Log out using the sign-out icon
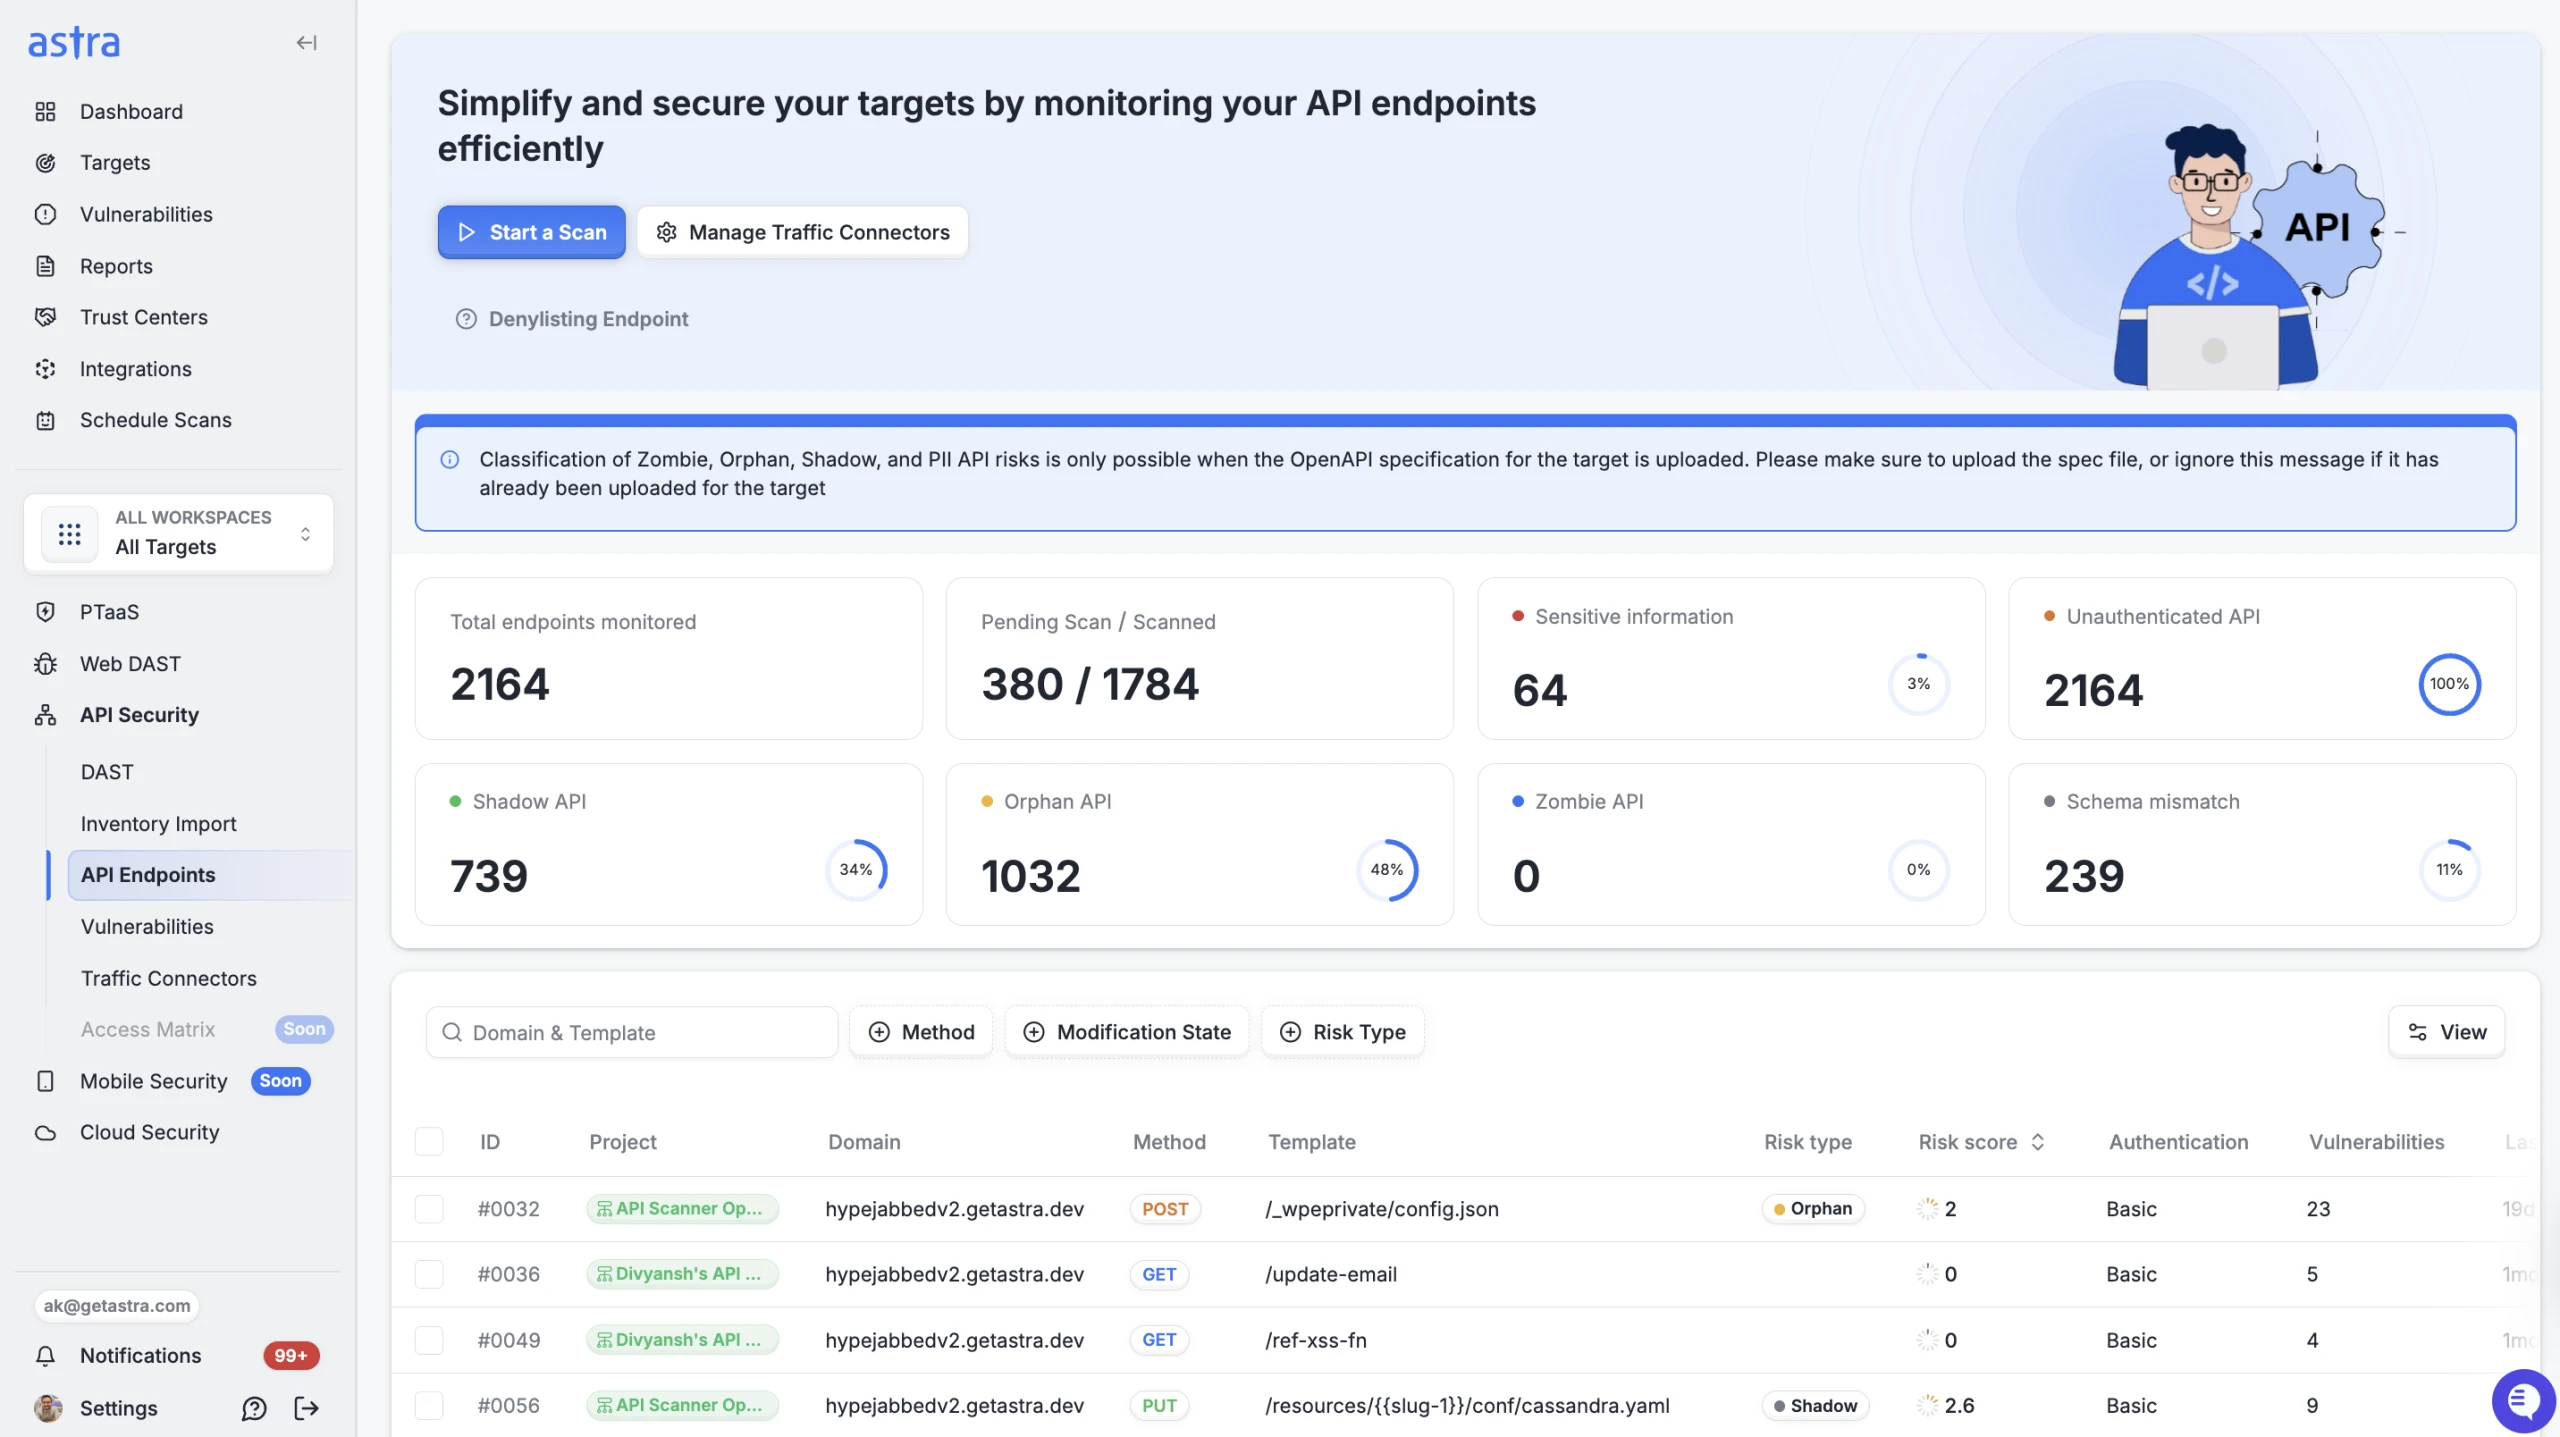 click(x=307, y=1408)
